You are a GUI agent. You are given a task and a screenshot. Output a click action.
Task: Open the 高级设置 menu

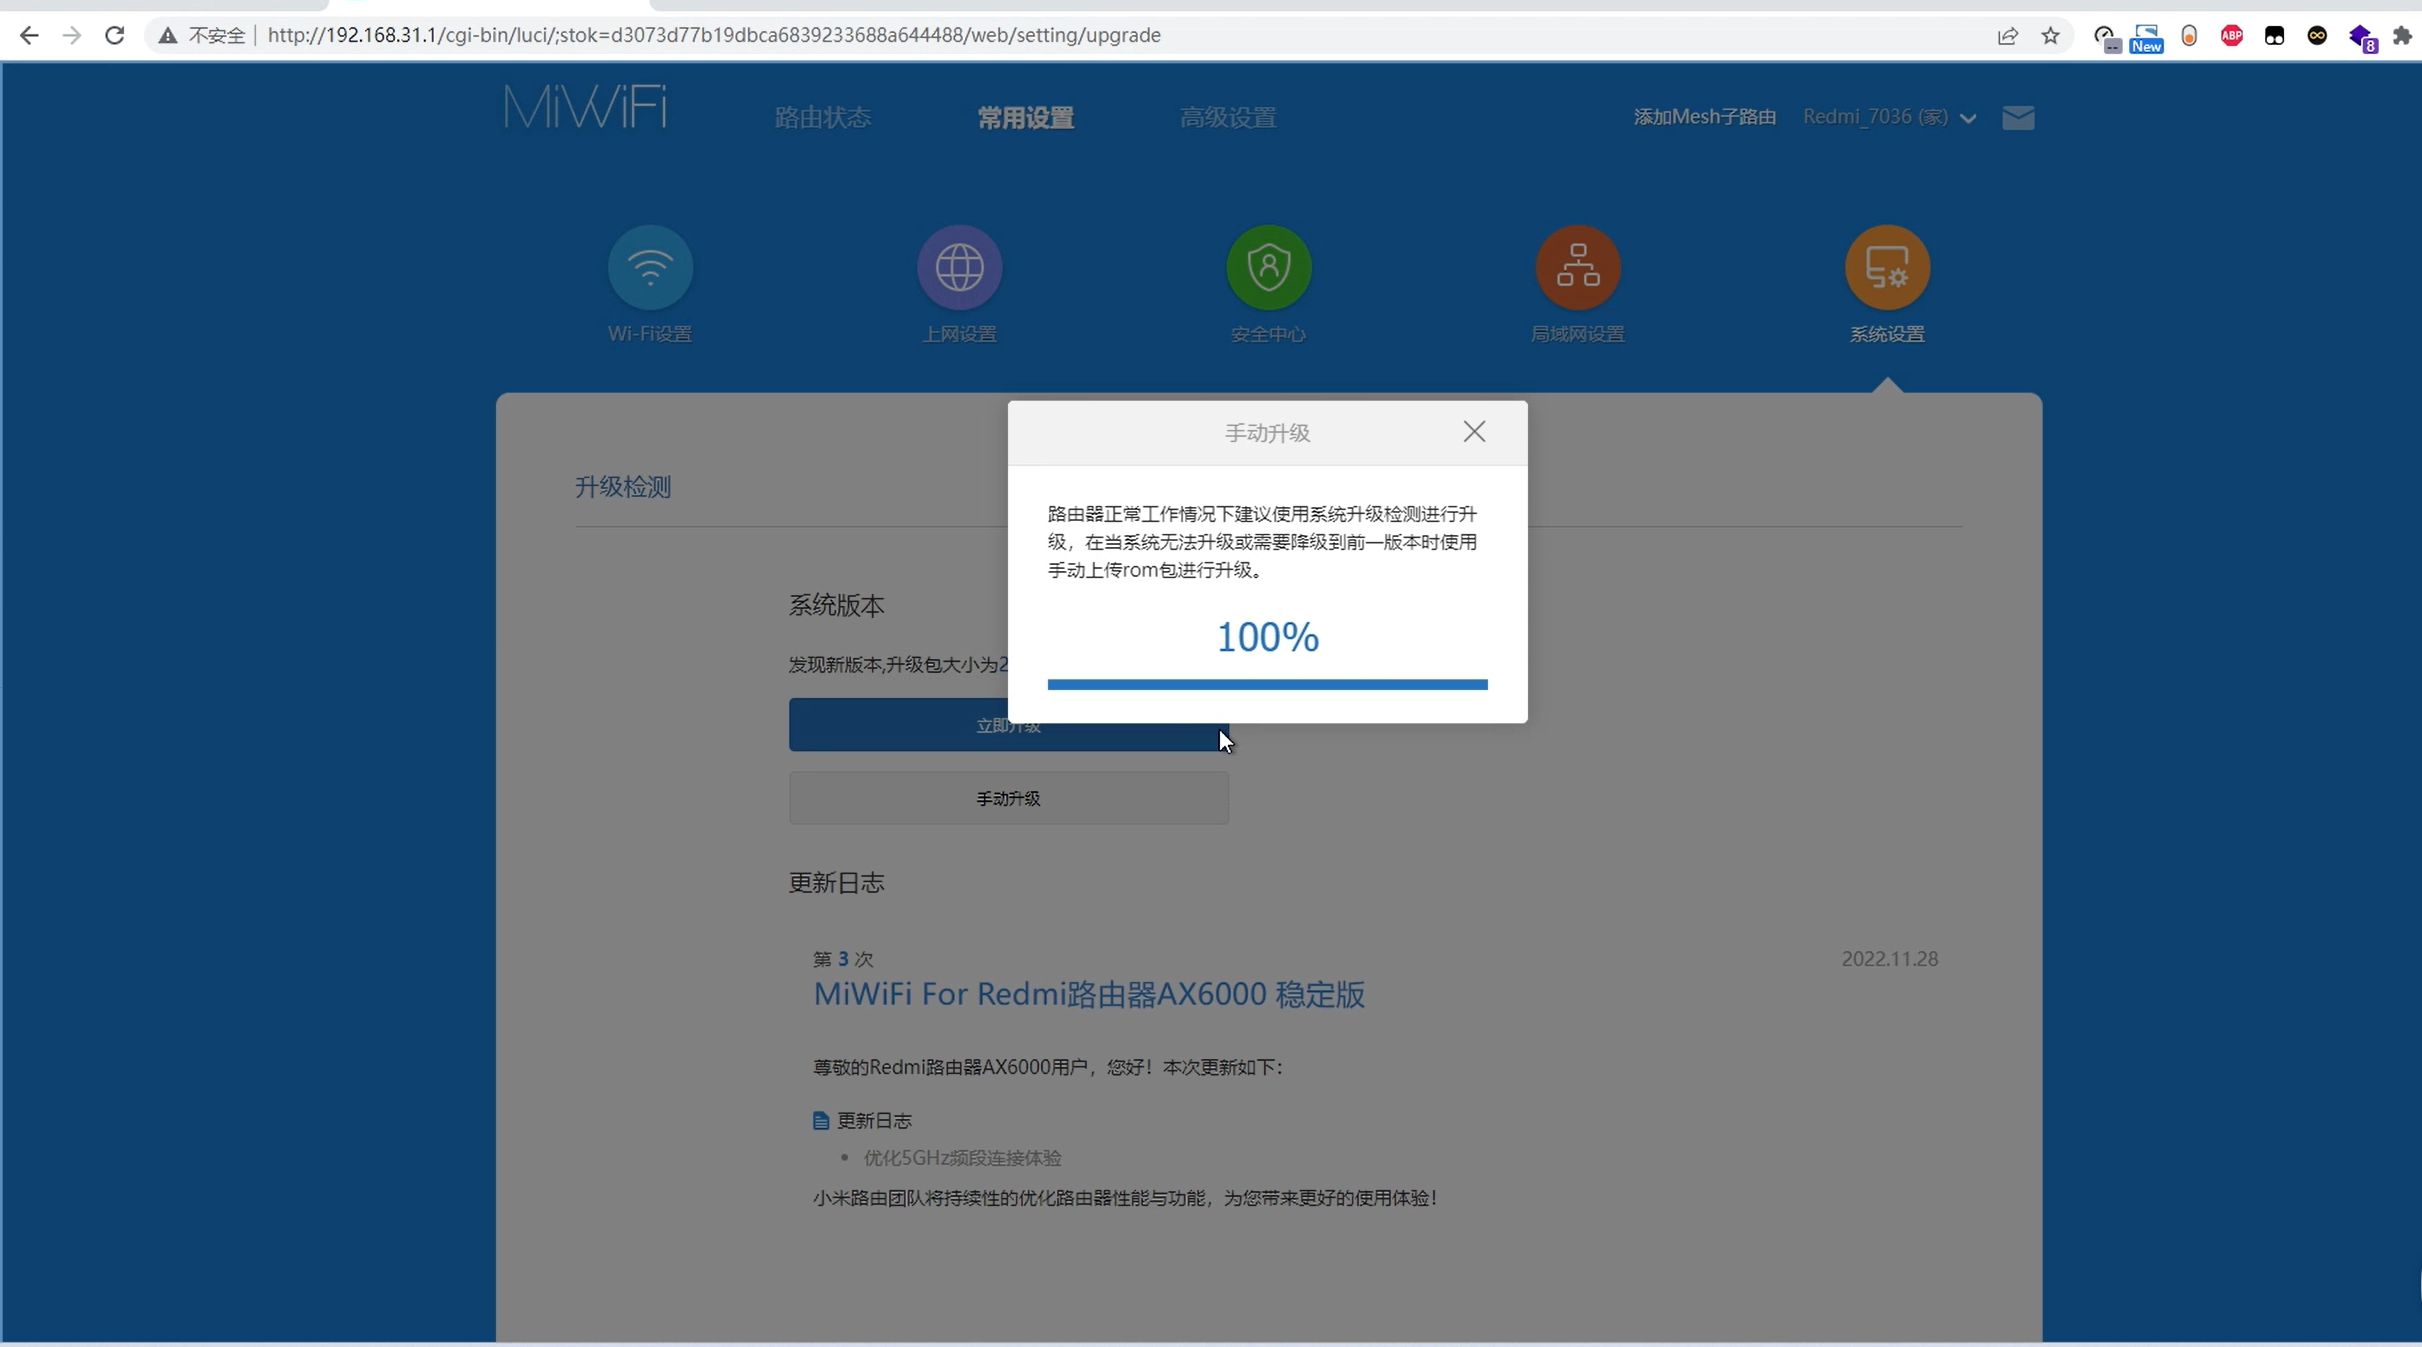(x=1227, y=116)
